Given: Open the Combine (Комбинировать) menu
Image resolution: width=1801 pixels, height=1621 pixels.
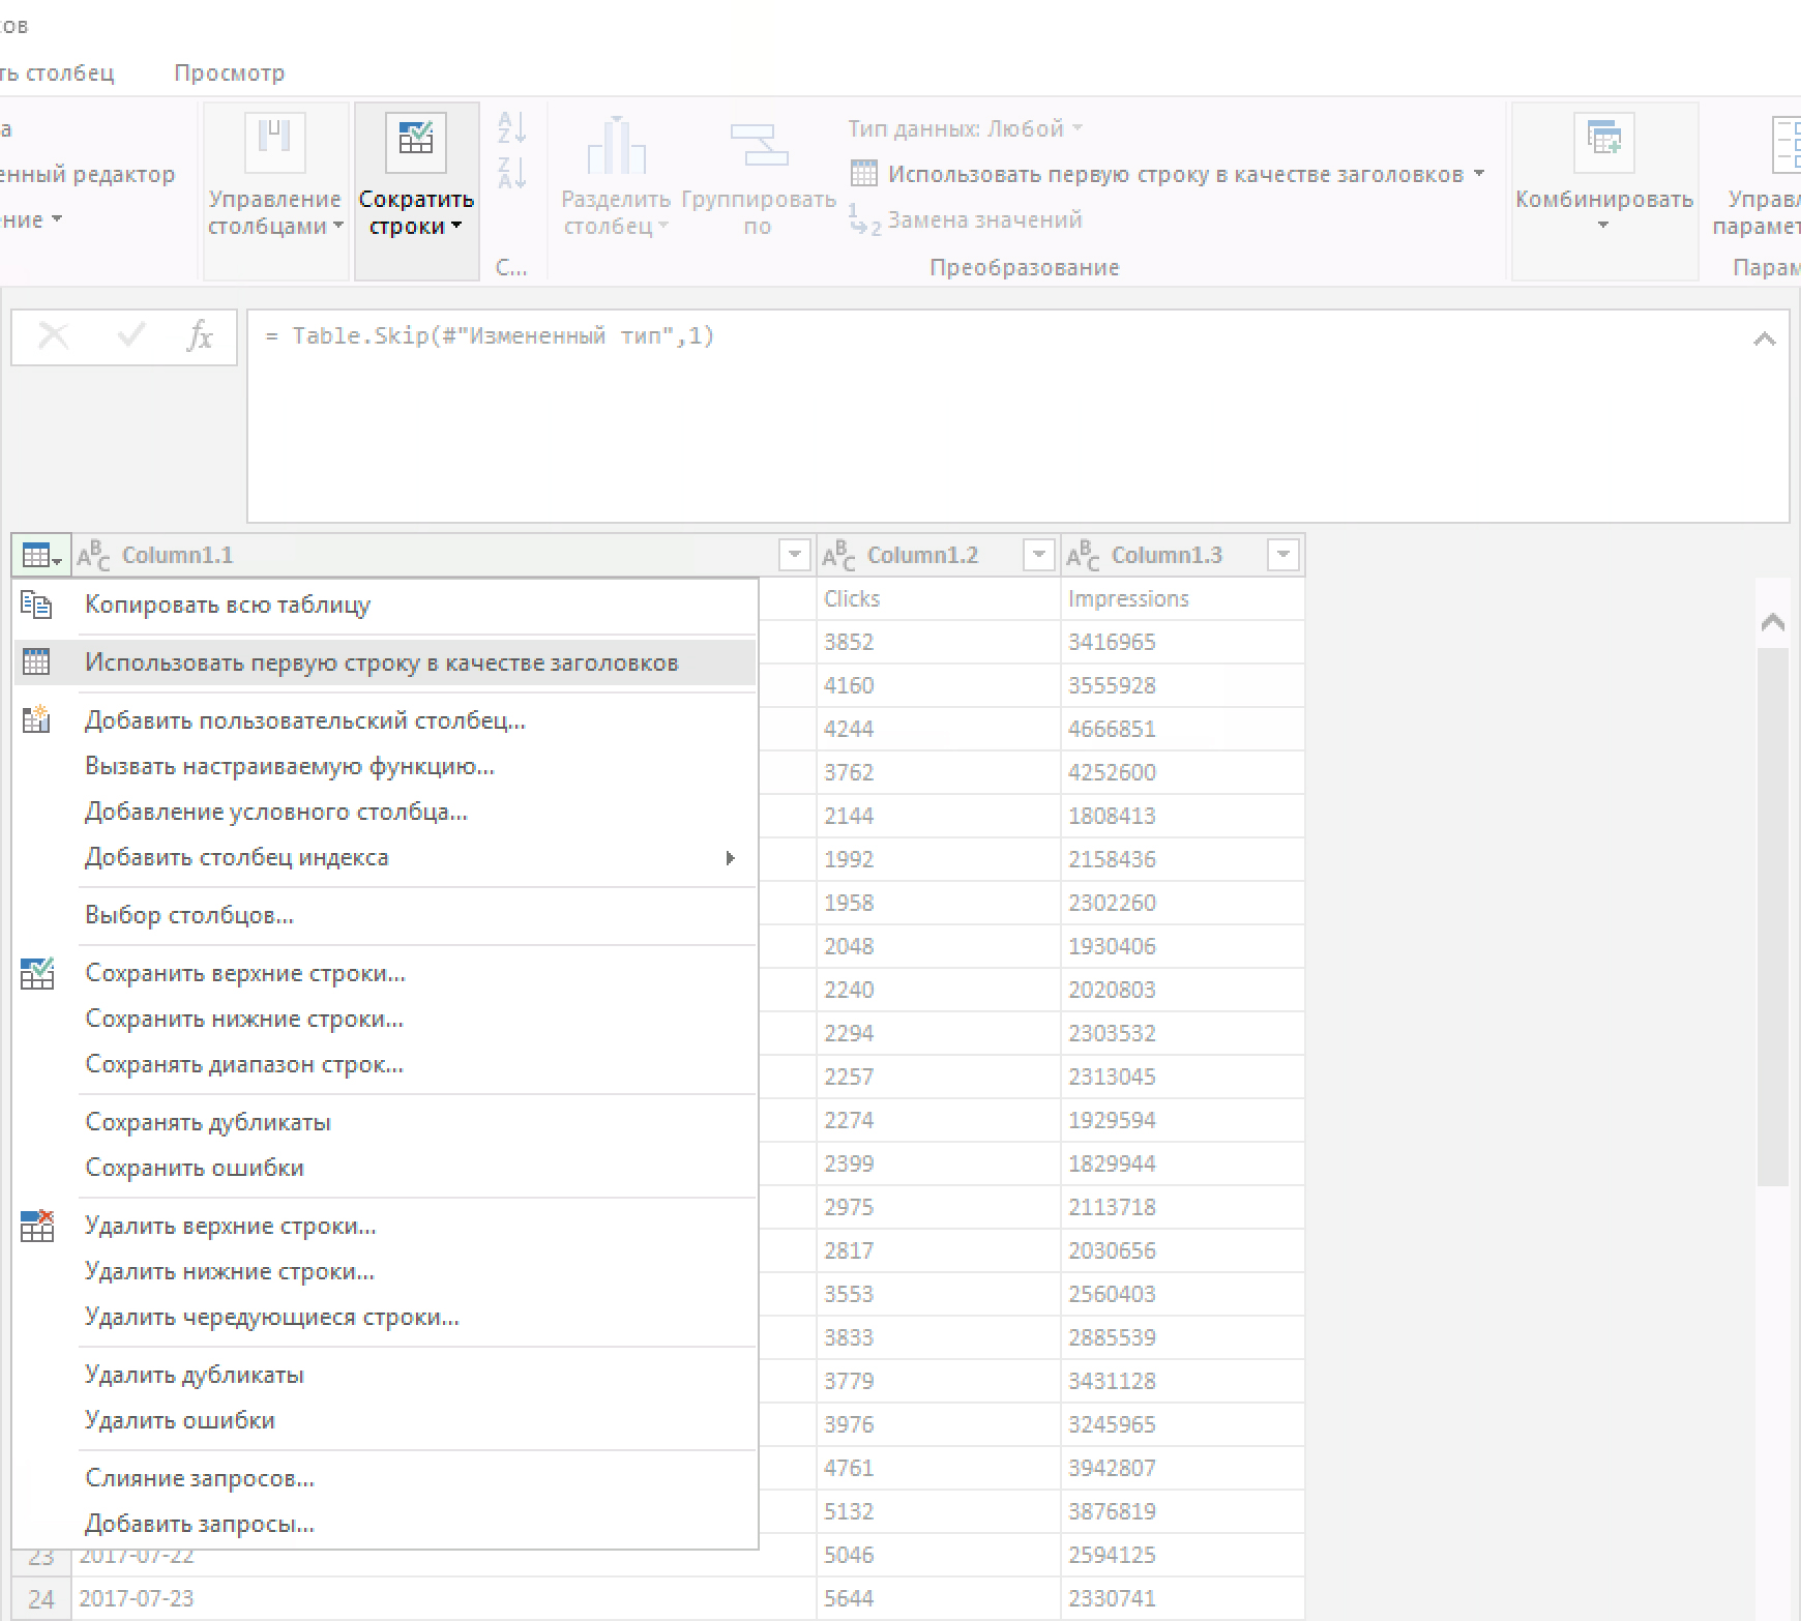Looking at the screenshot, I should point(1604,190).
